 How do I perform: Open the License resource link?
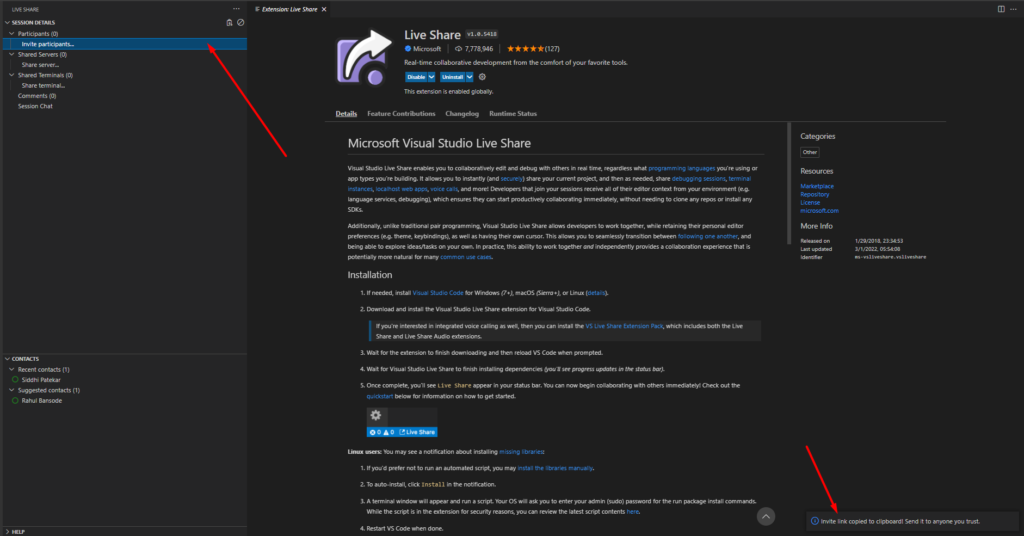(x=810, y=202)
